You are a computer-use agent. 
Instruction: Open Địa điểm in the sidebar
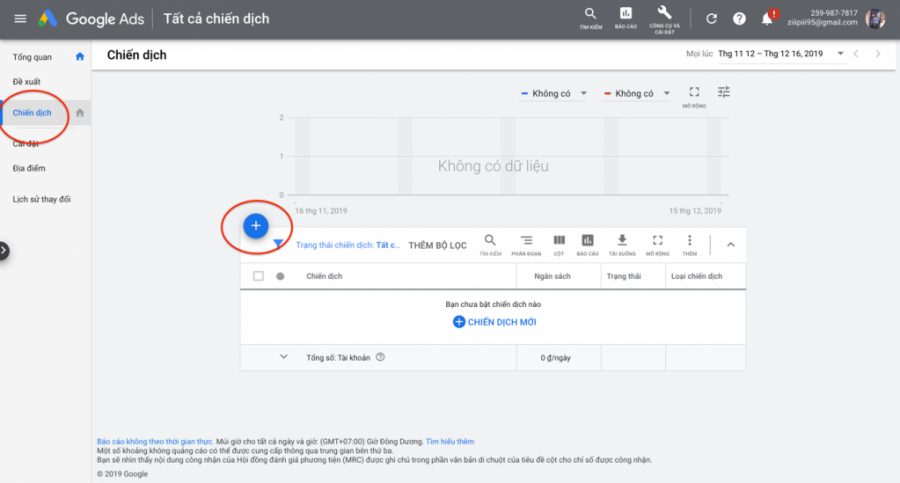(x=29, y=168)
